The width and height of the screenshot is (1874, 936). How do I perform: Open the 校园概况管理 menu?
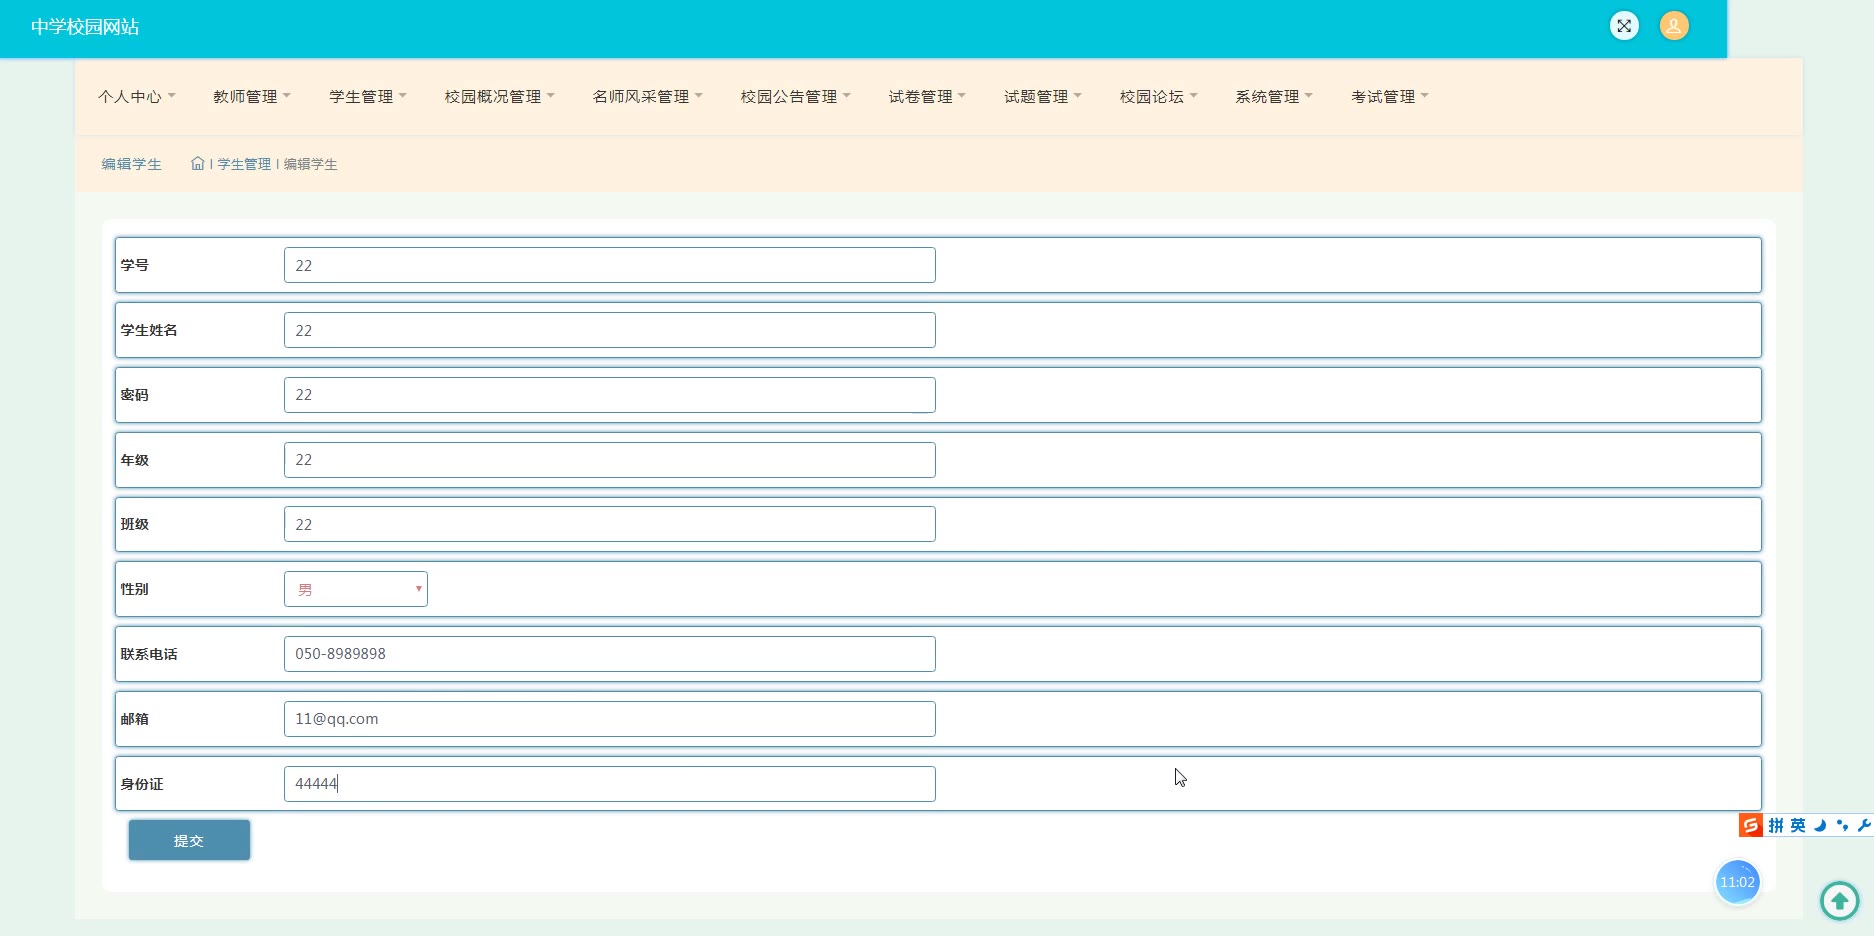coord(500,97)
